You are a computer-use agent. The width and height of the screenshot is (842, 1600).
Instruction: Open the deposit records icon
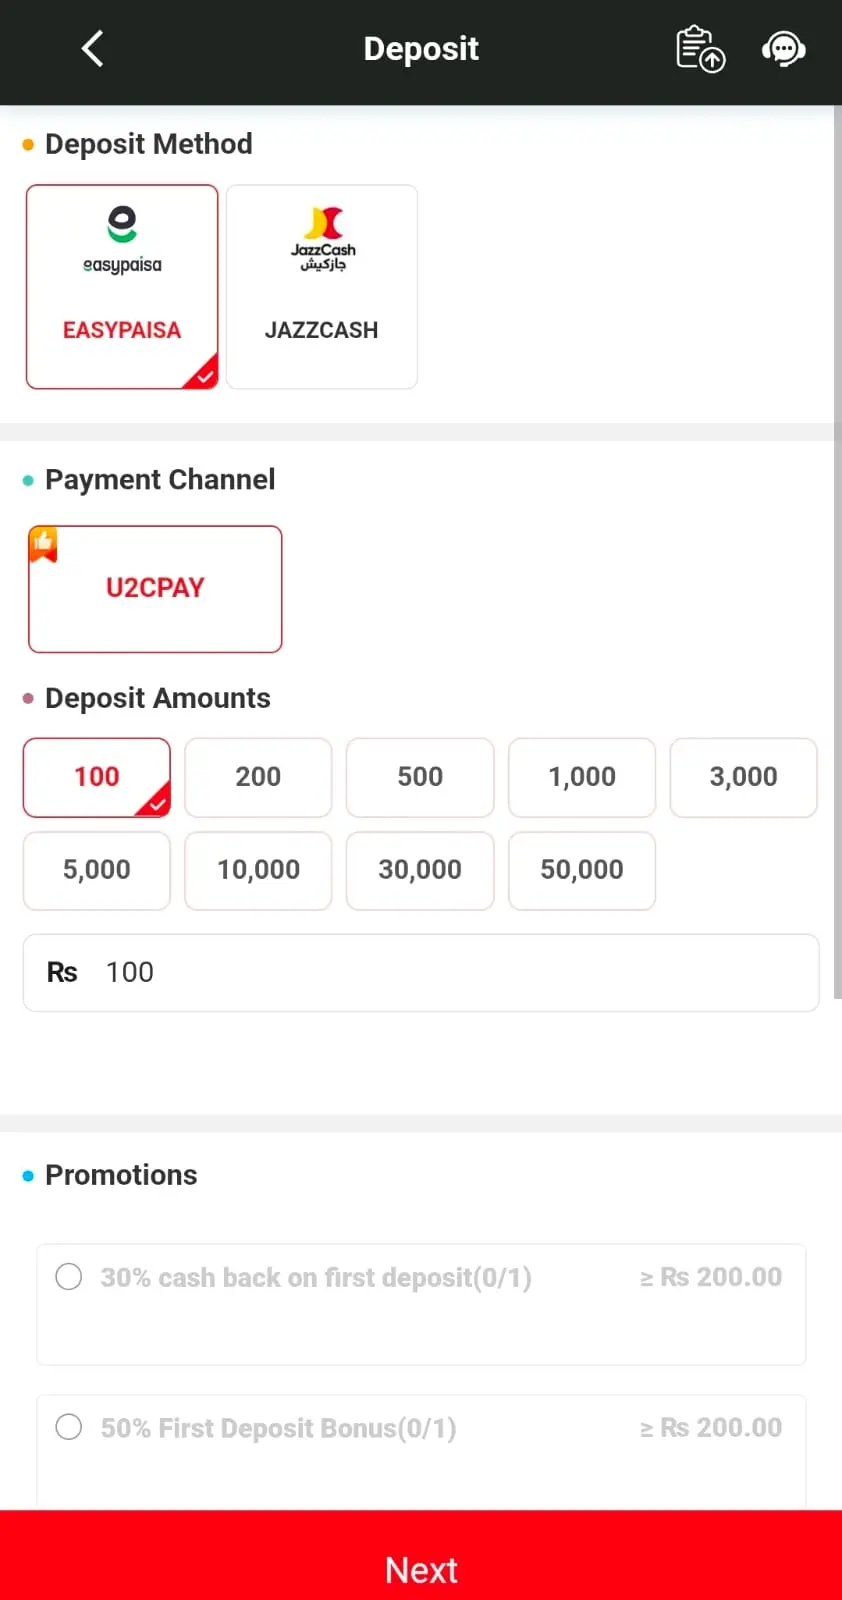[x=700, y=49]
